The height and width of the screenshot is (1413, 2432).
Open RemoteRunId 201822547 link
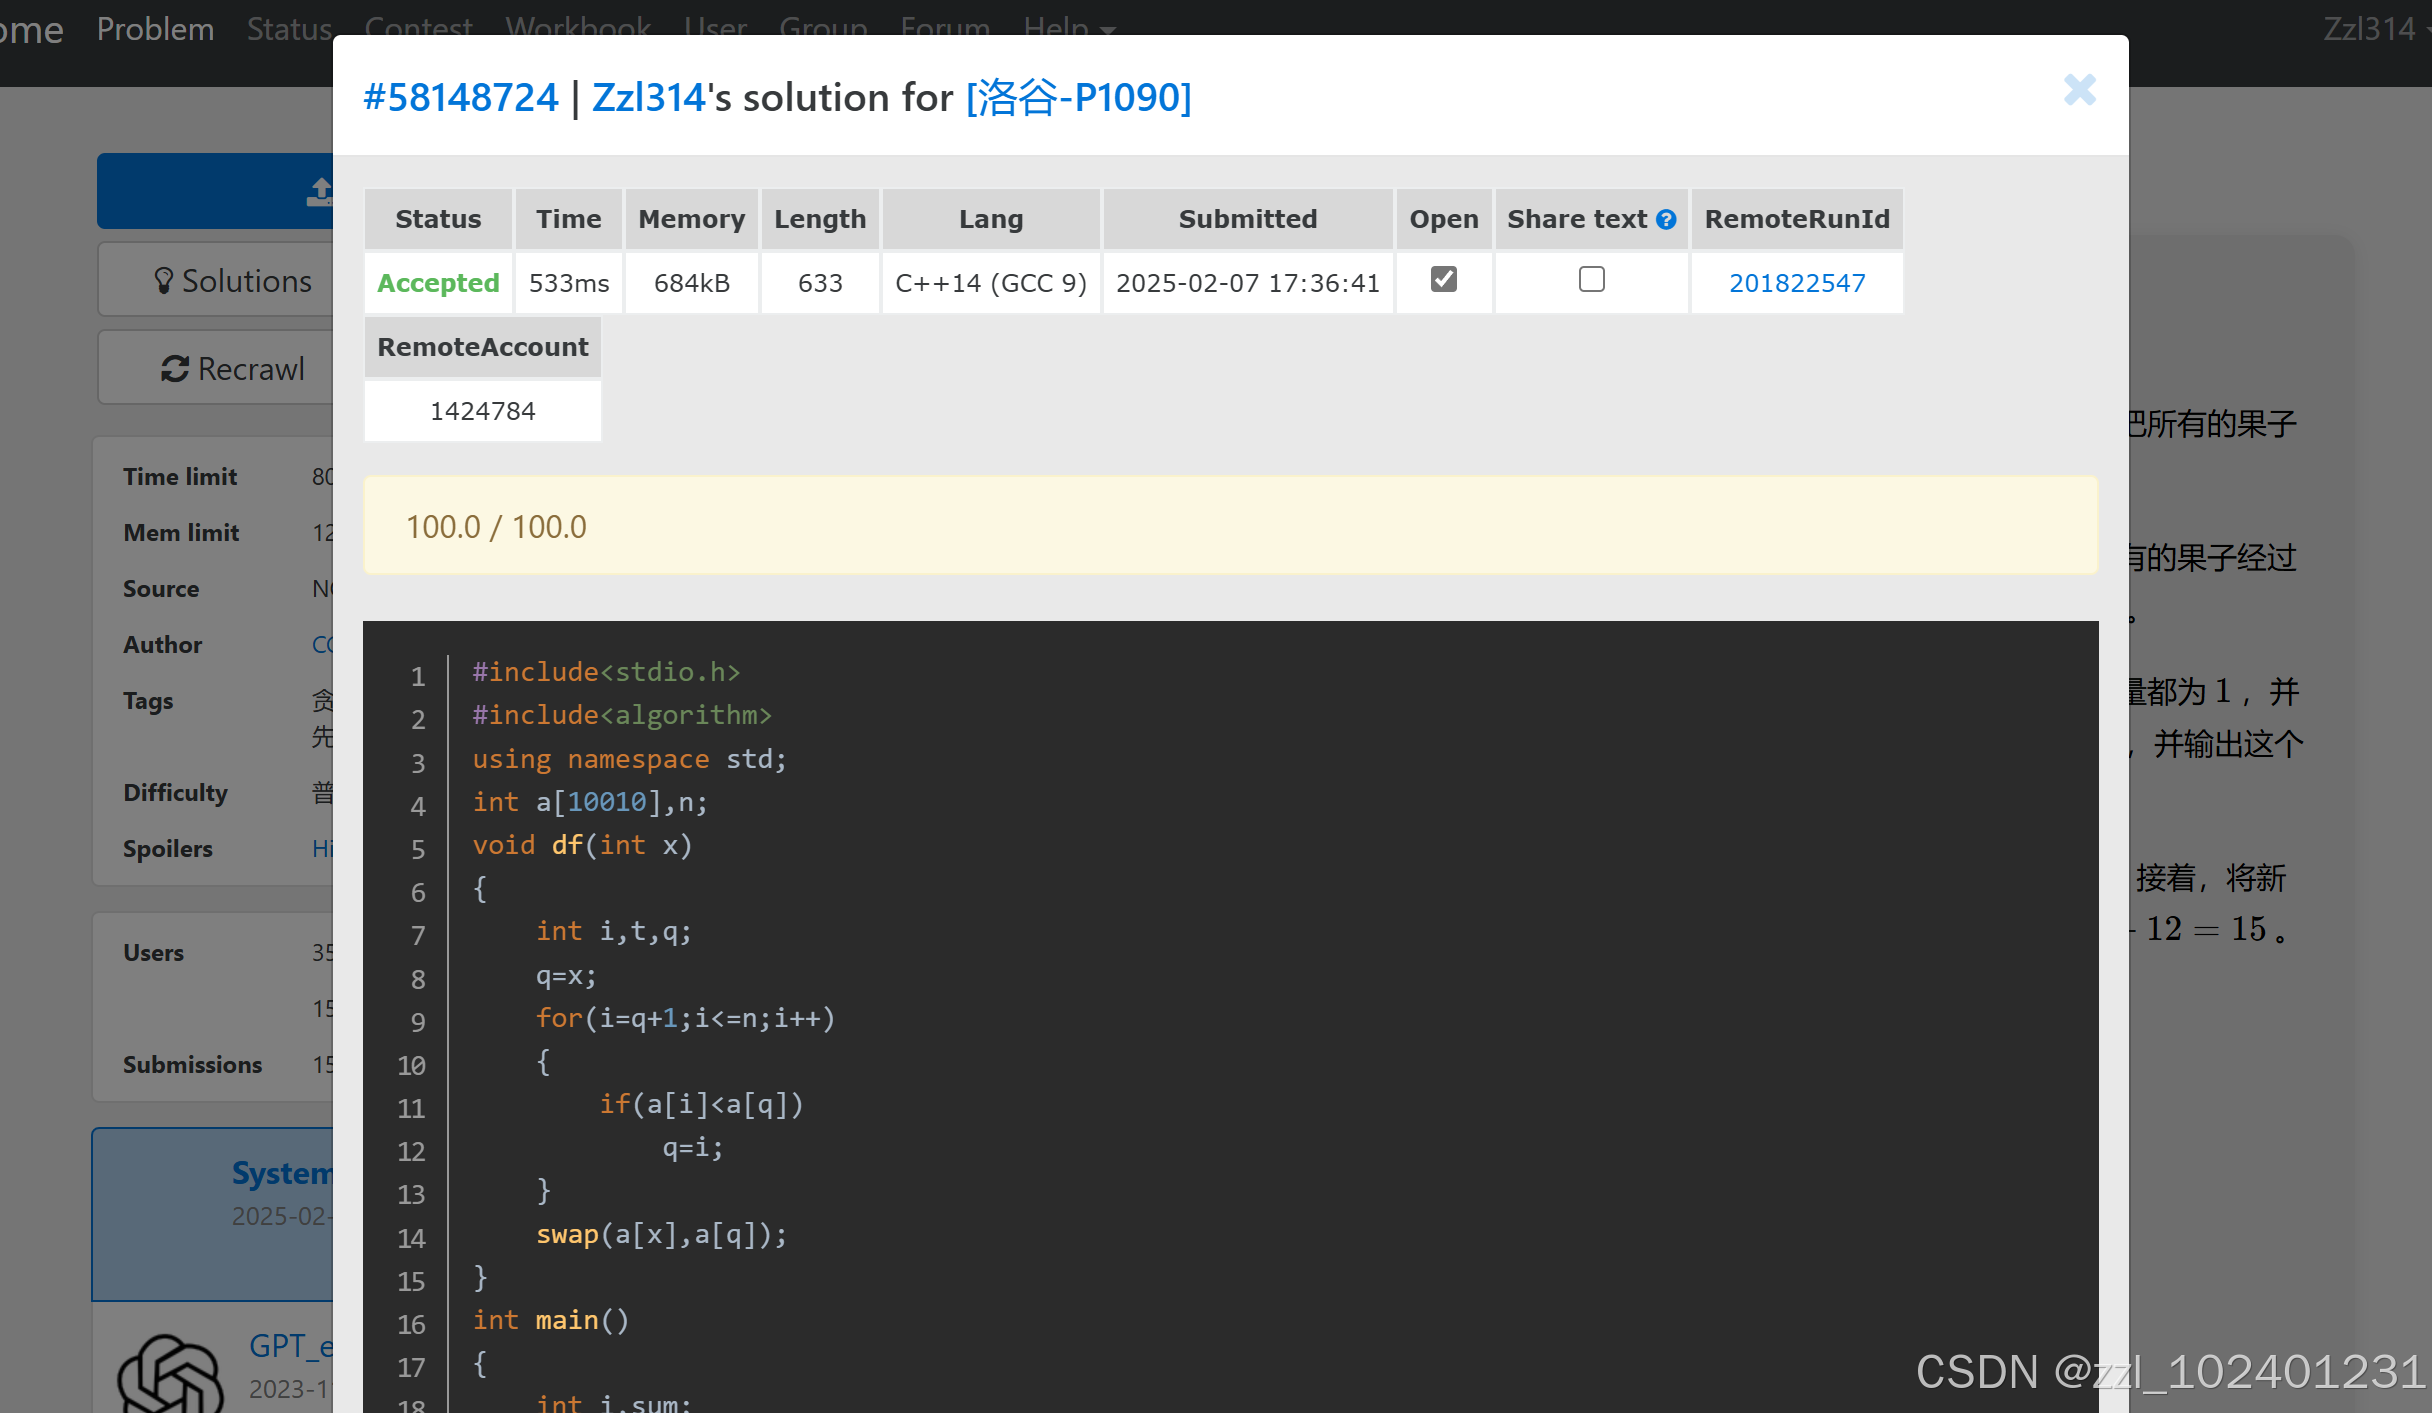pyautogui.click(x=1796, y=283)
